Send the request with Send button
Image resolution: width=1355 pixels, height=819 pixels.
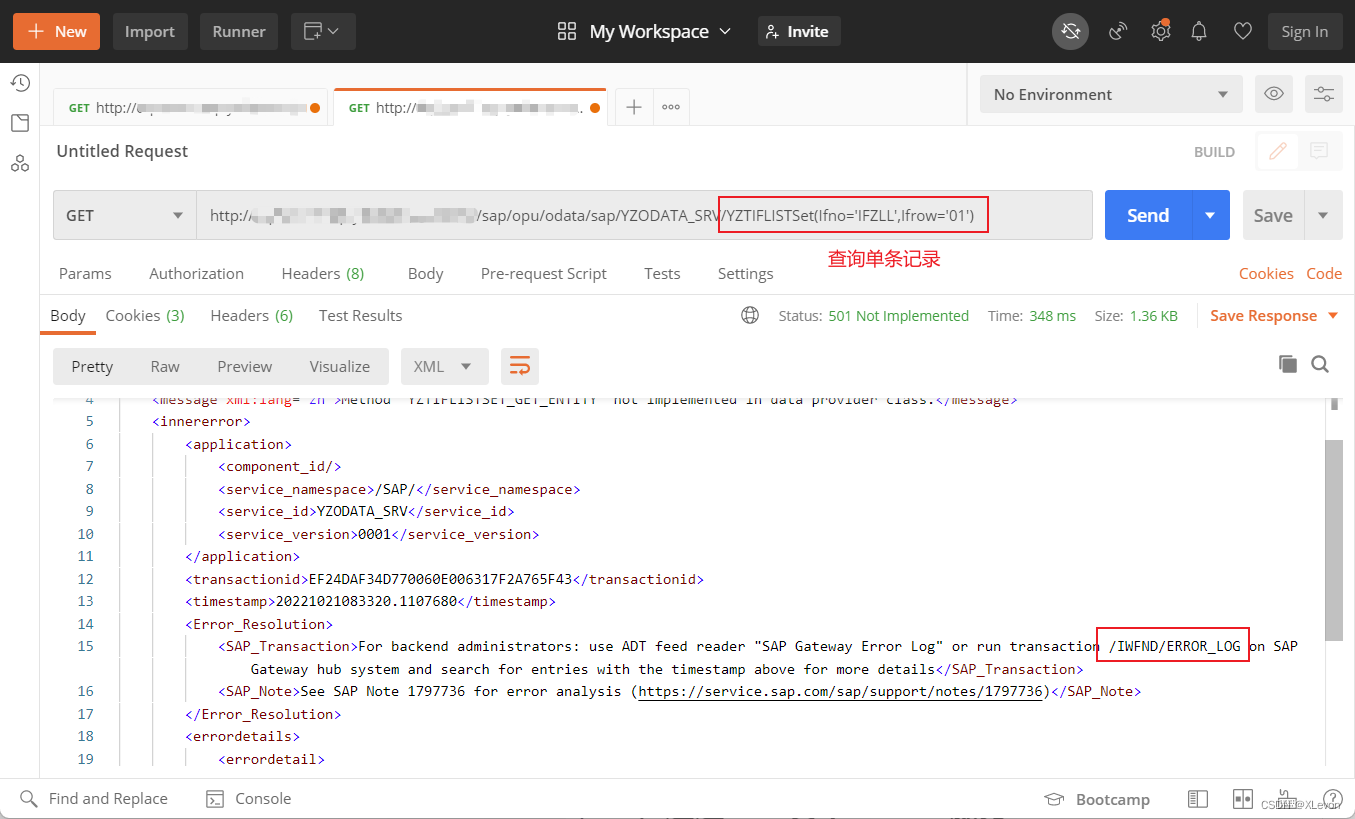click(1148, 215)
